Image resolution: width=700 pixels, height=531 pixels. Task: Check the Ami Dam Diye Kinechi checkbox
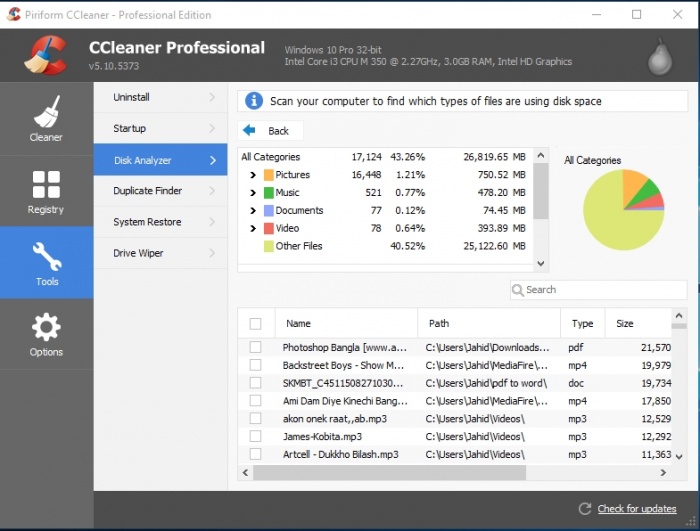255,401
